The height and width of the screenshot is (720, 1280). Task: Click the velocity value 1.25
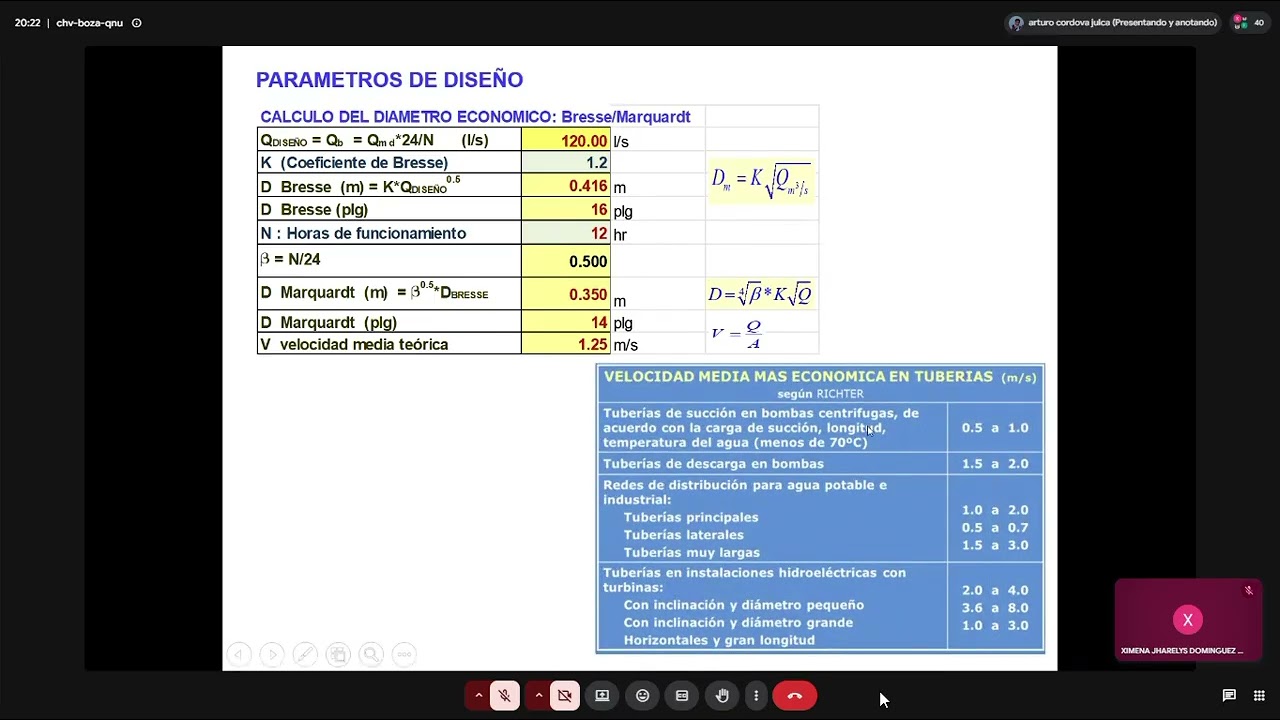[x=566, y=344]
